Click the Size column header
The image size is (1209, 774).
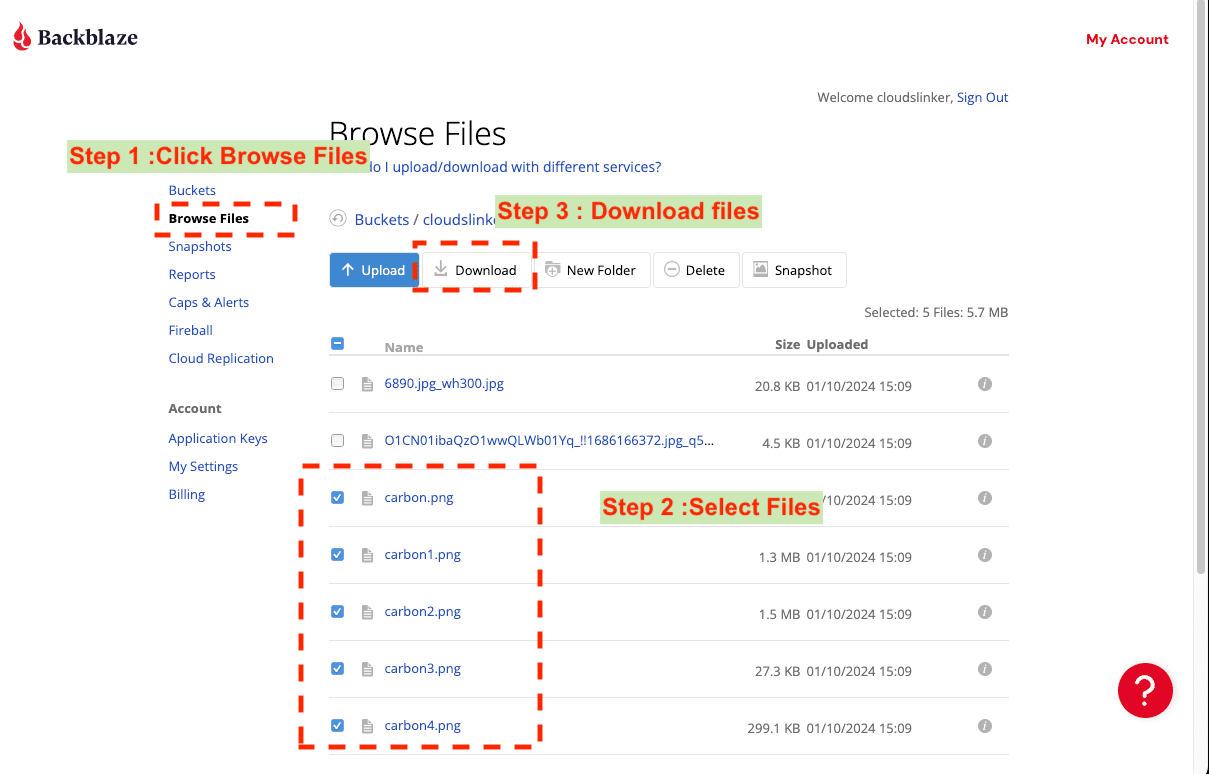point(788,344)
